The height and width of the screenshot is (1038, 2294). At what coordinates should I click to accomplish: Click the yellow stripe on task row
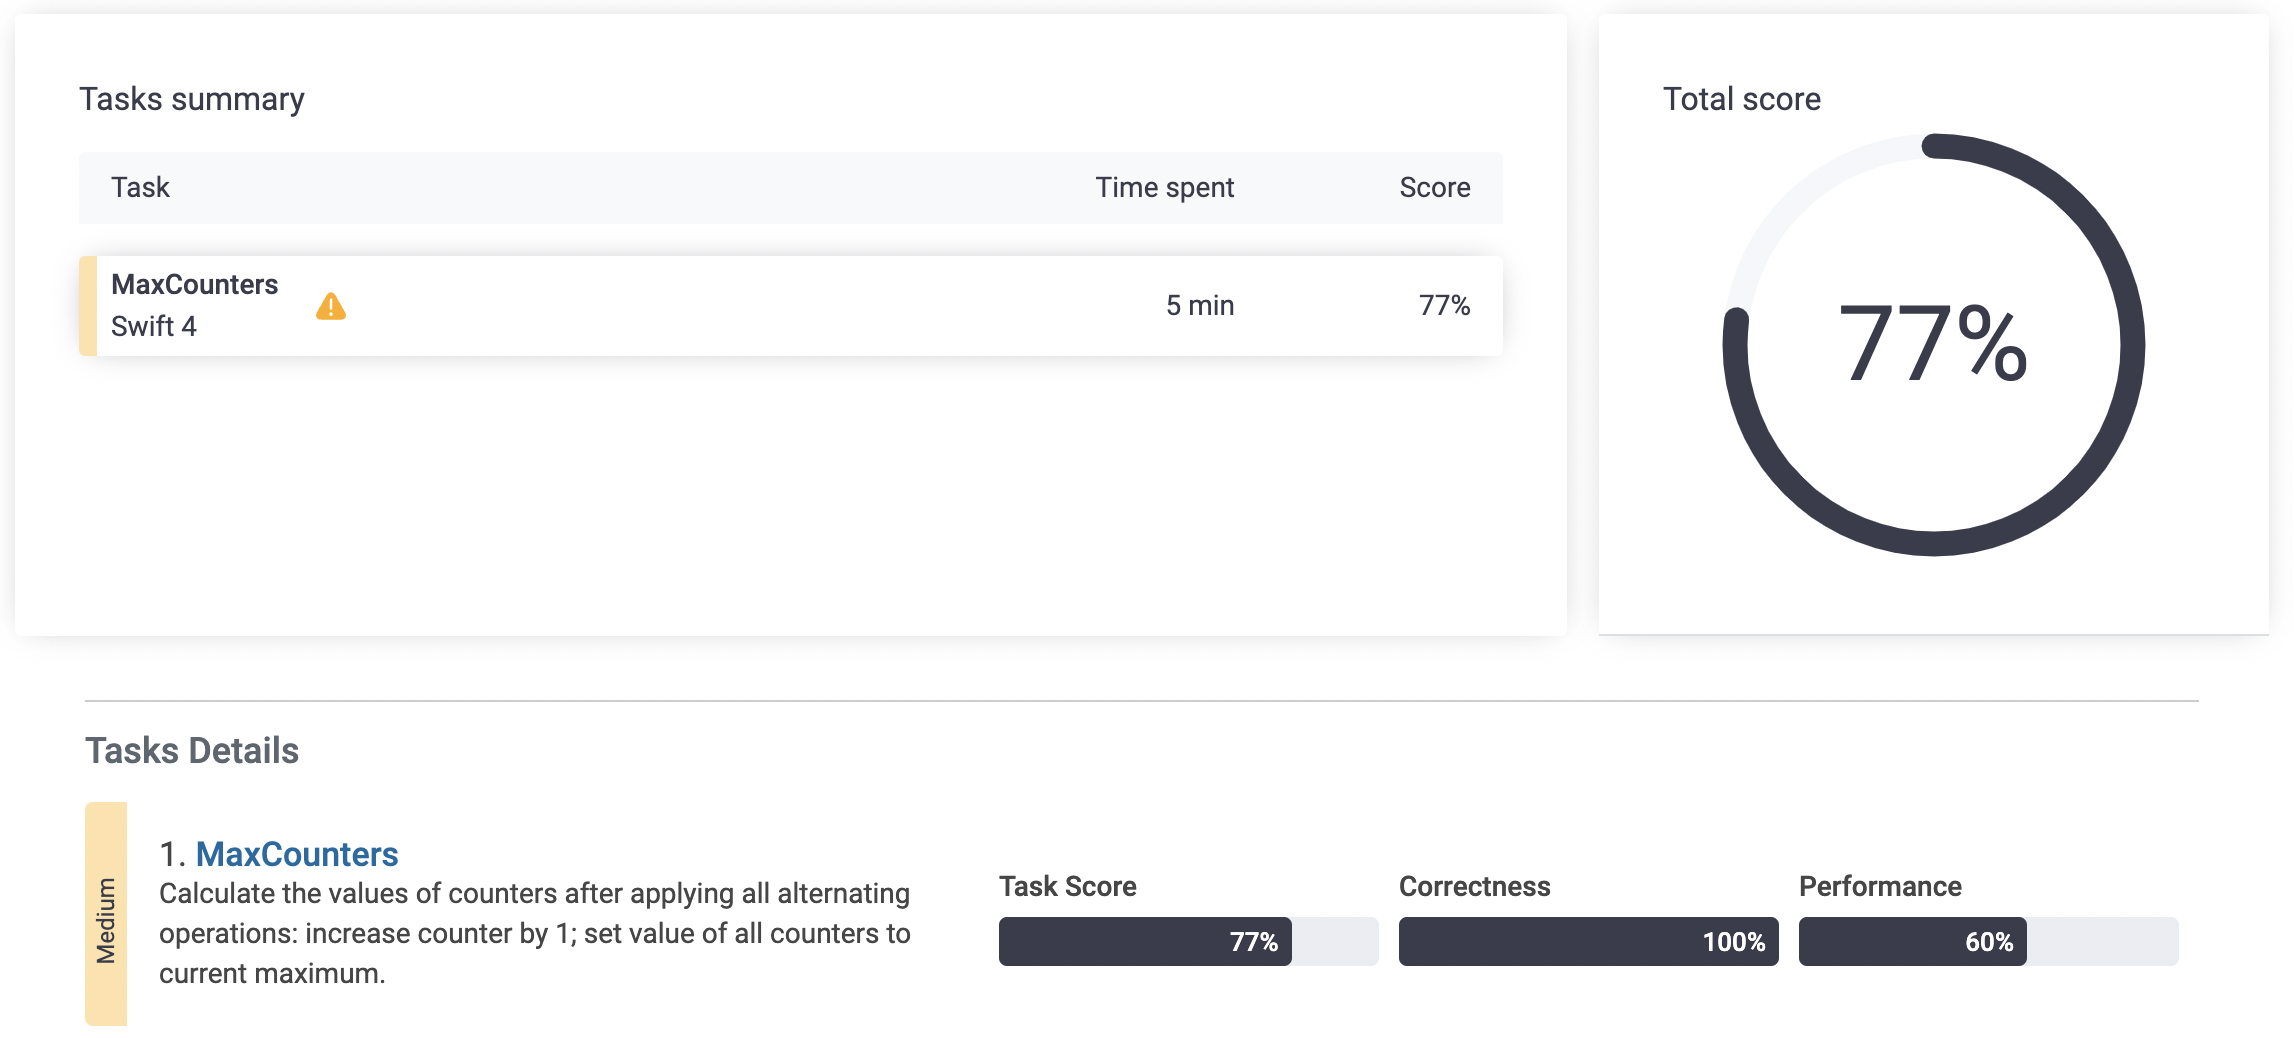pos(88,306)
